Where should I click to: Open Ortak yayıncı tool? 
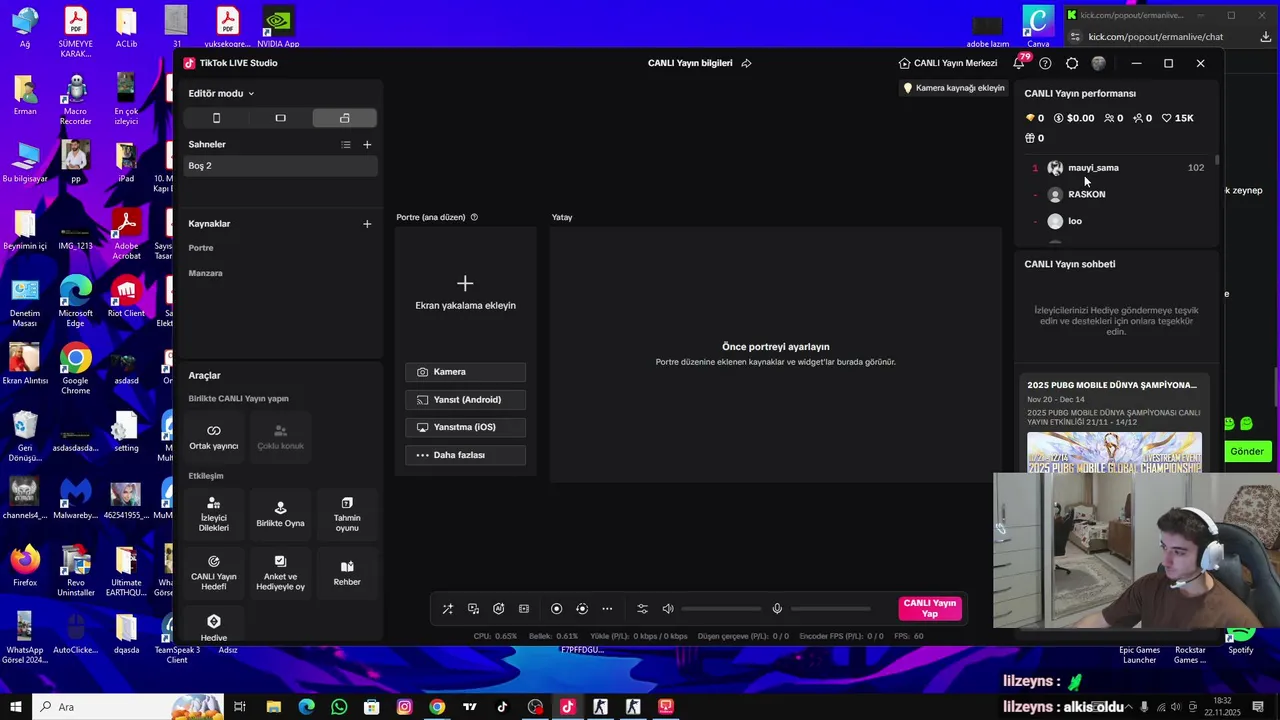pyautogui.click(x=214, y=437)
